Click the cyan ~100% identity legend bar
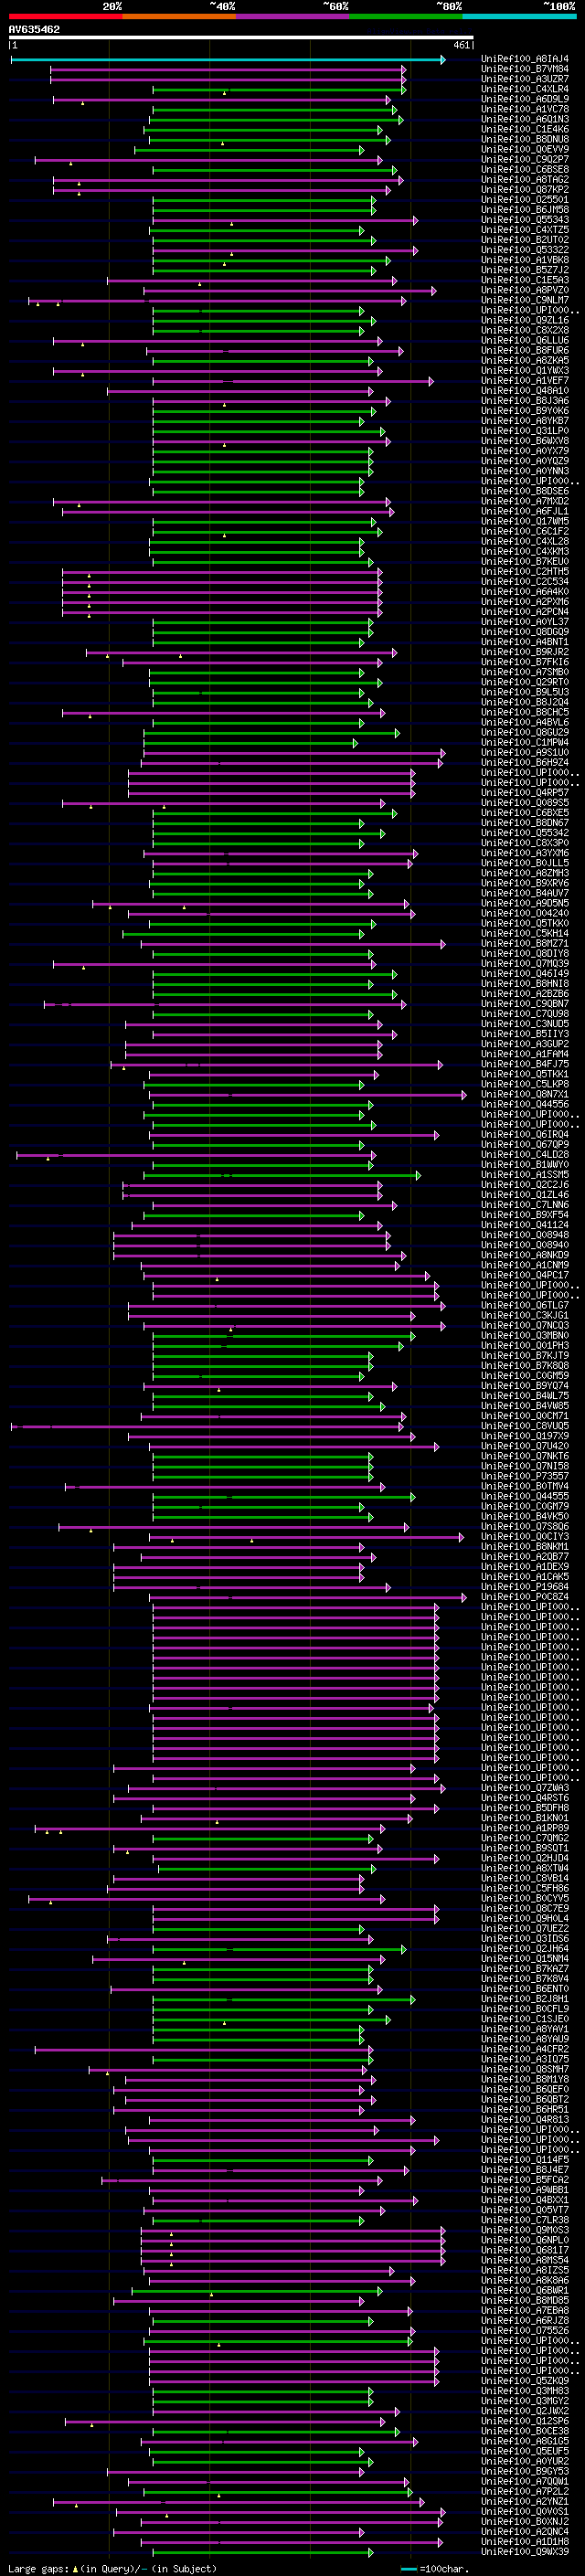 coord(519,16)
